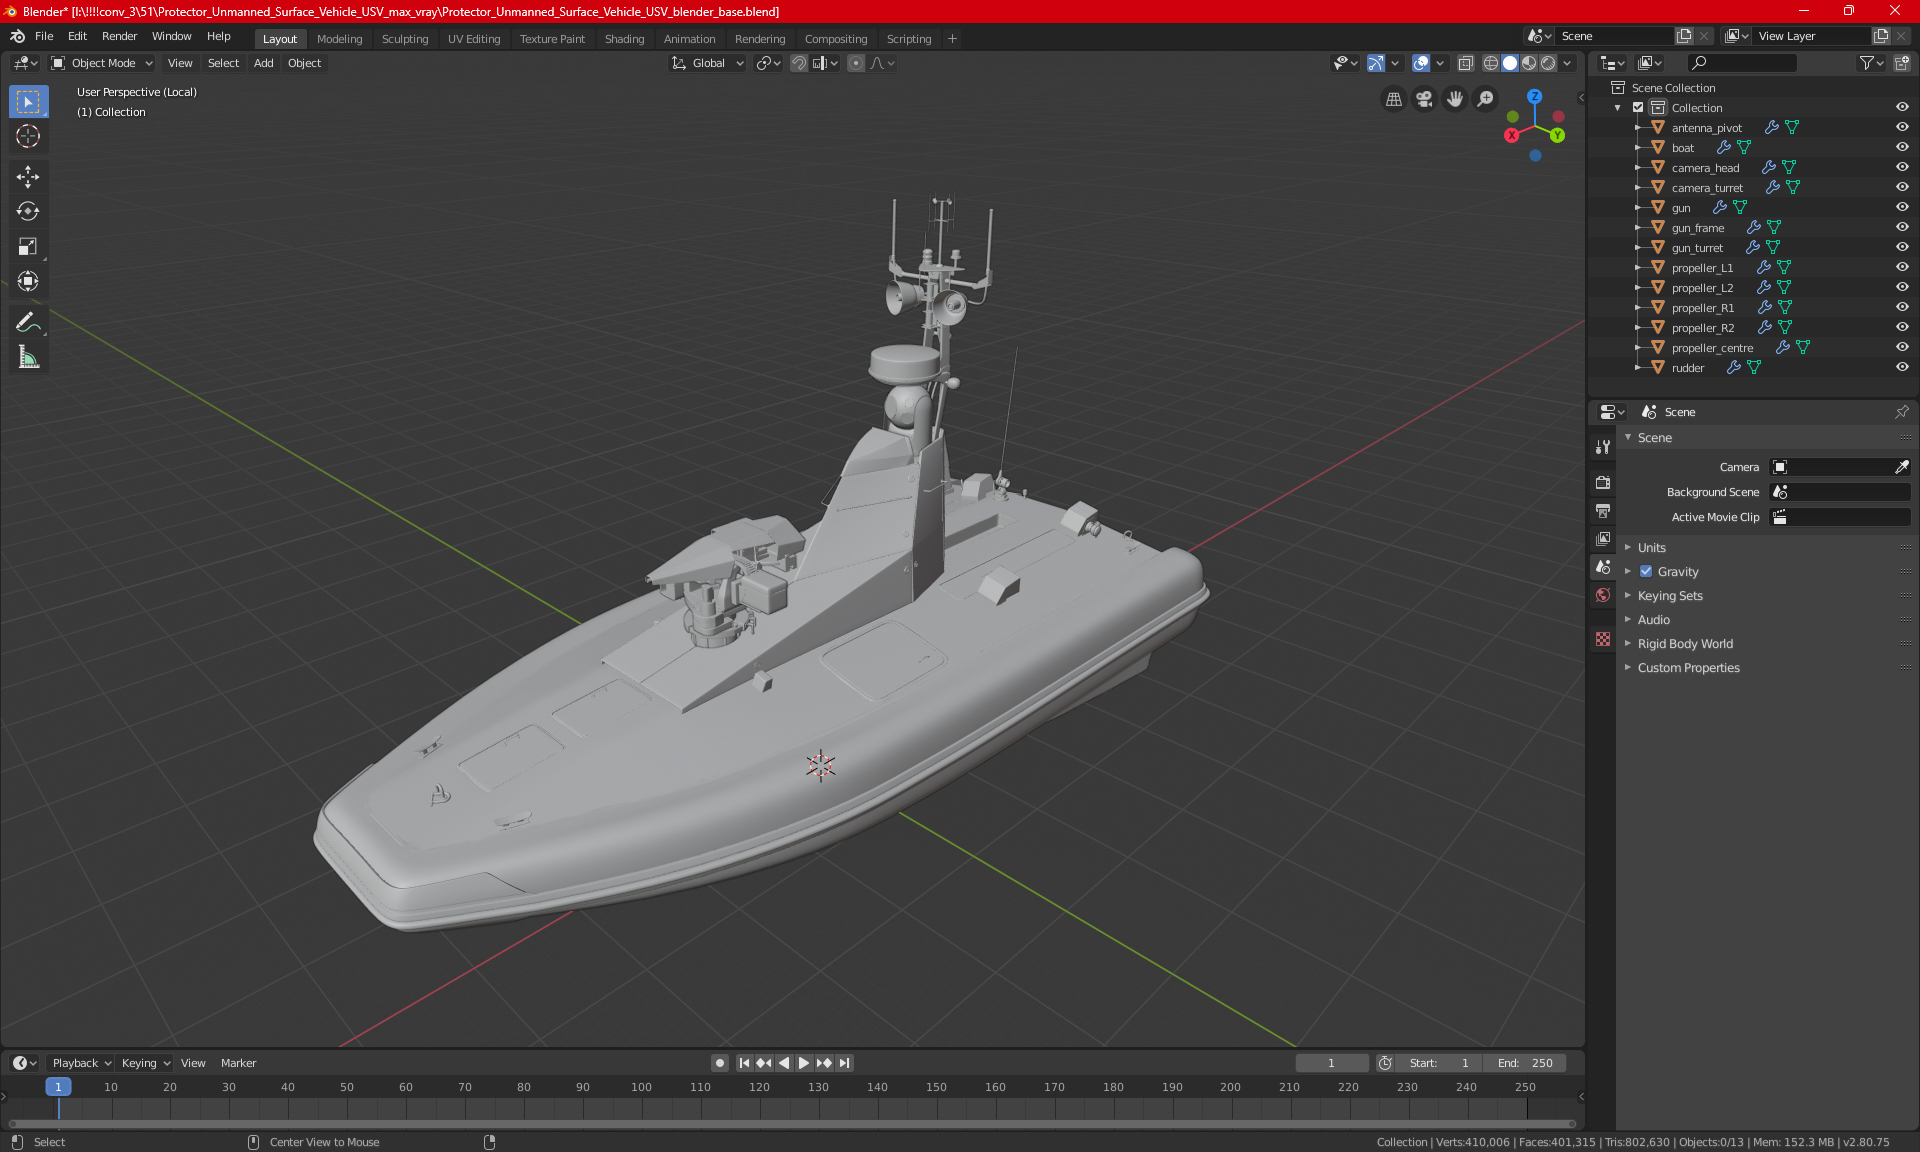Expand the Units panel
1920x1152 pixels.
pos(1651,547)
